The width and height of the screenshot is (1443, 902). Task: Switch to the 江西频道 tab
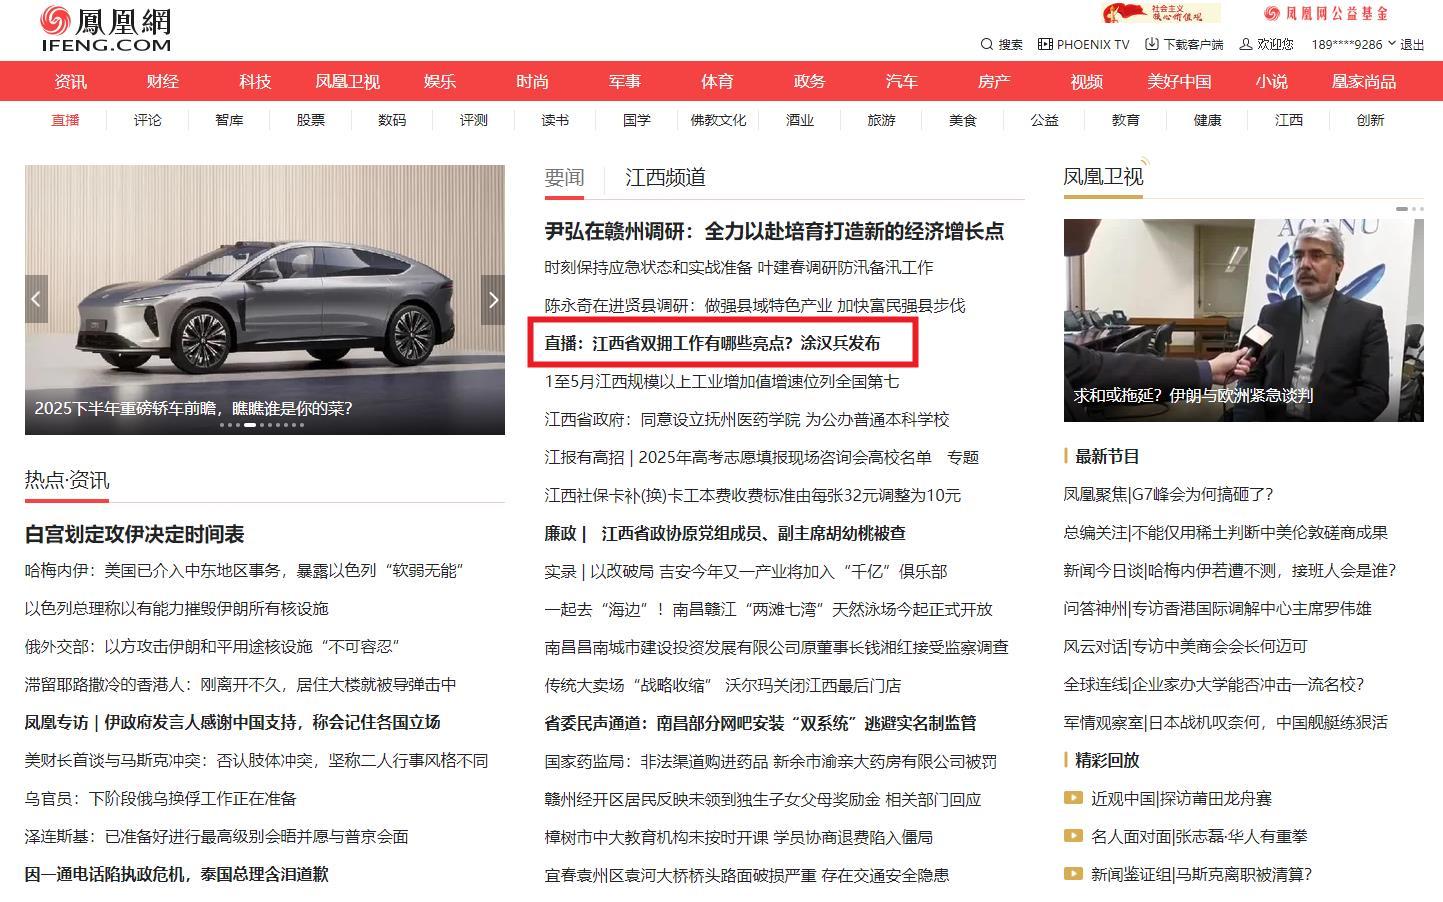point(665,177)
